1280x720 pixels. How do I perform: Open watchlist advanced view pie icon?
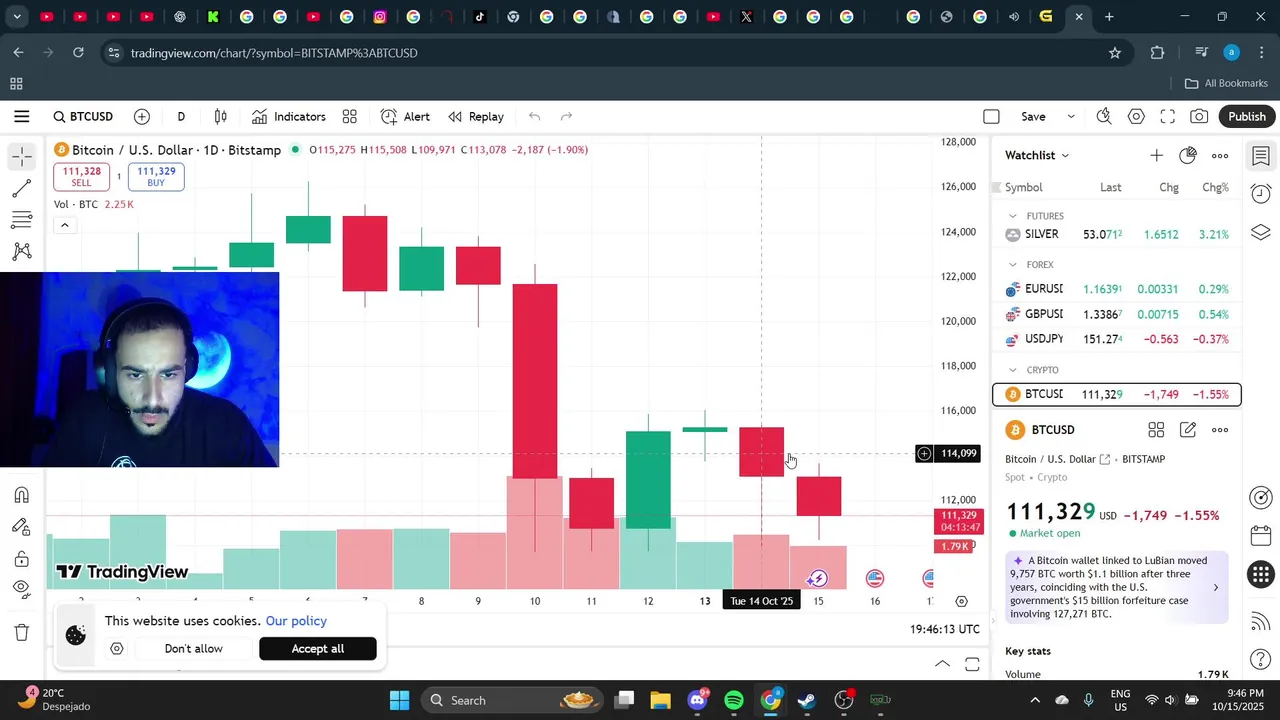1188,155
